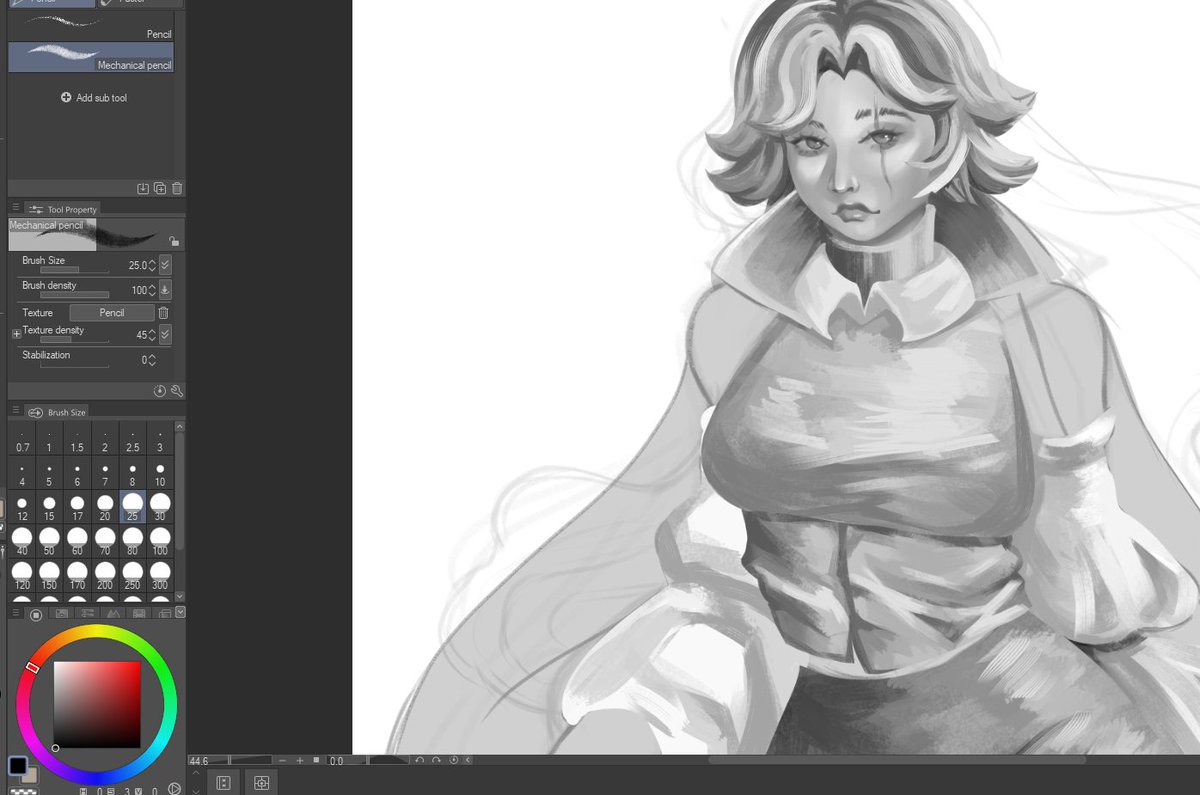Select brush size preset 5
This screenshot has height=795, width=1200.
pos(49,474)
